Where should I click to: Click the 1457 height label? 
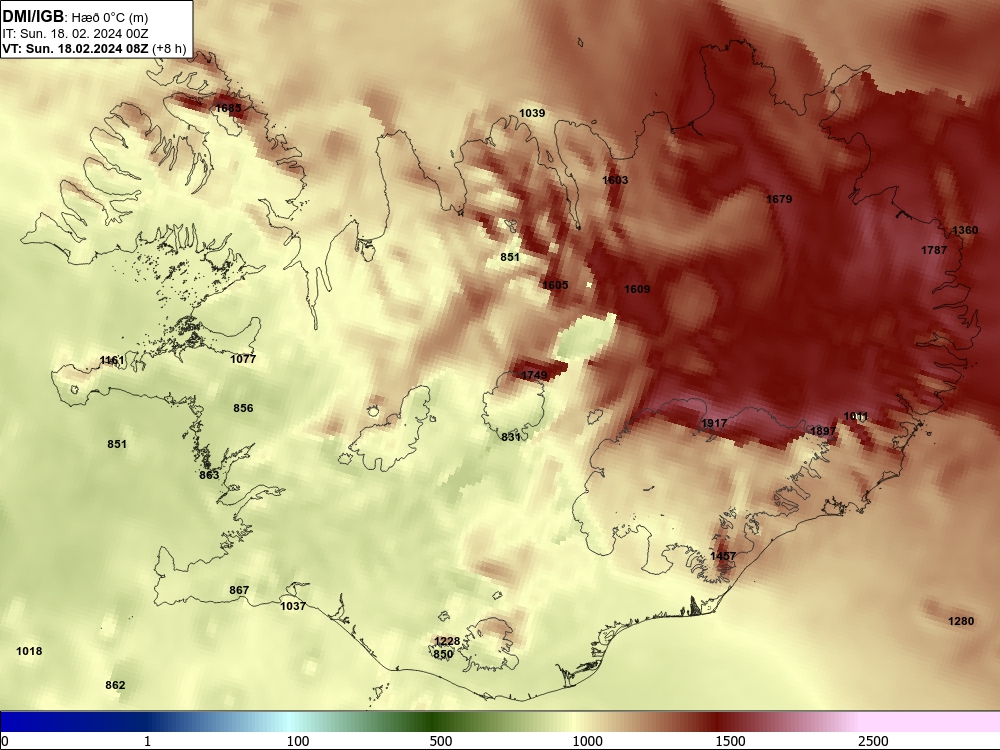tap(723, 556)
